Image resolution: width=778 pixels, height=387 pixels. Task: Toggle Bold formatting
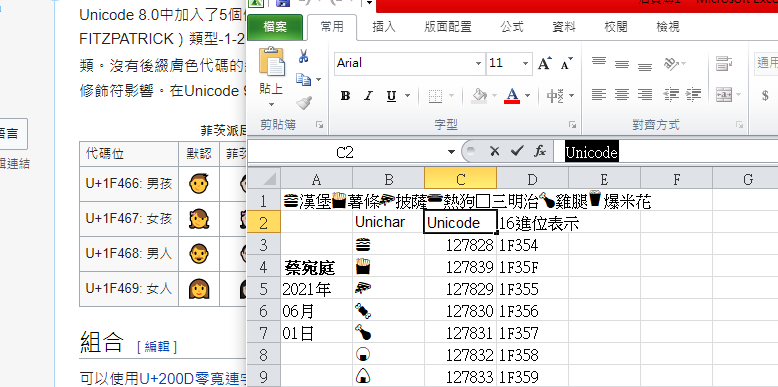point(345,96)
